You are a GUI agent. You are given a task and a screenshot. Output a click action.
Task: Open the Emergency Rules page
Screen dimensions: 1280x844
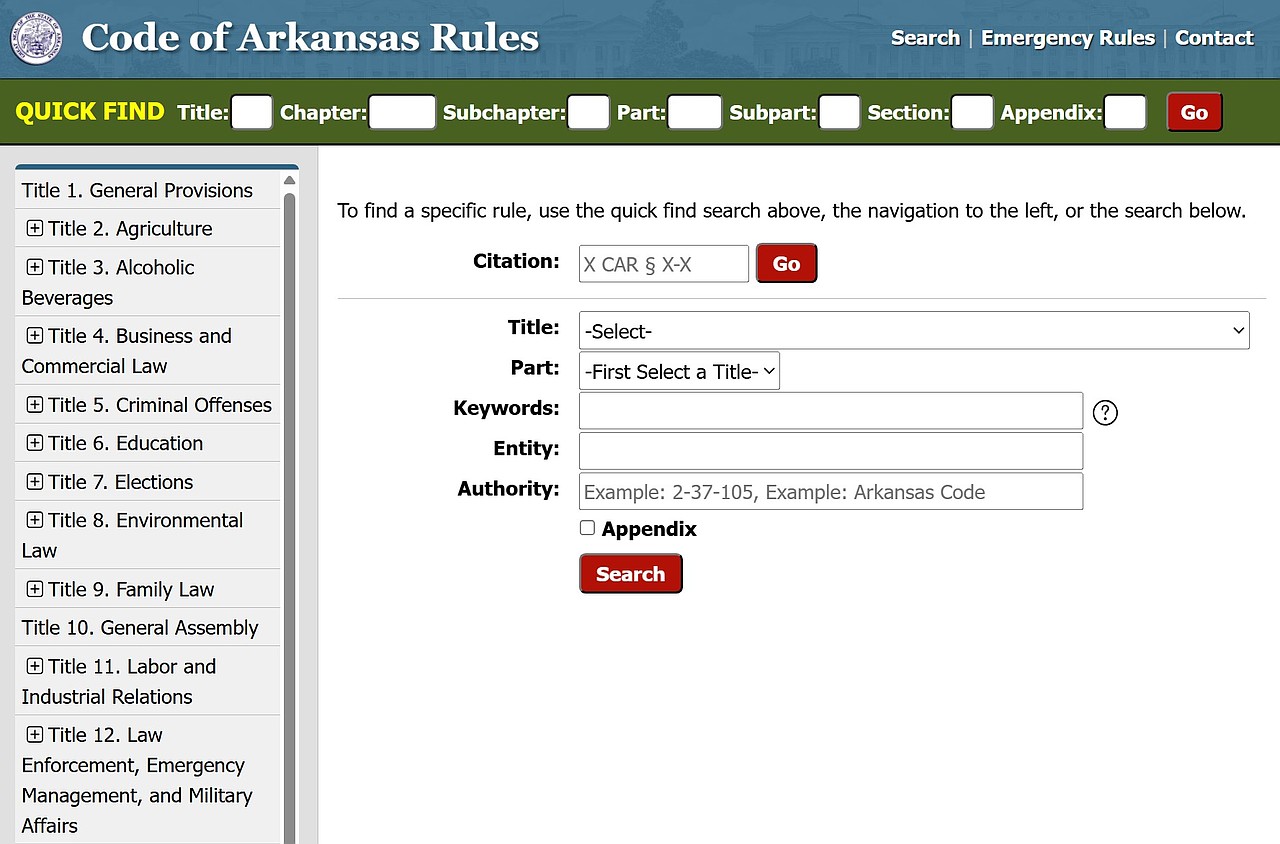click(1068, 37)
